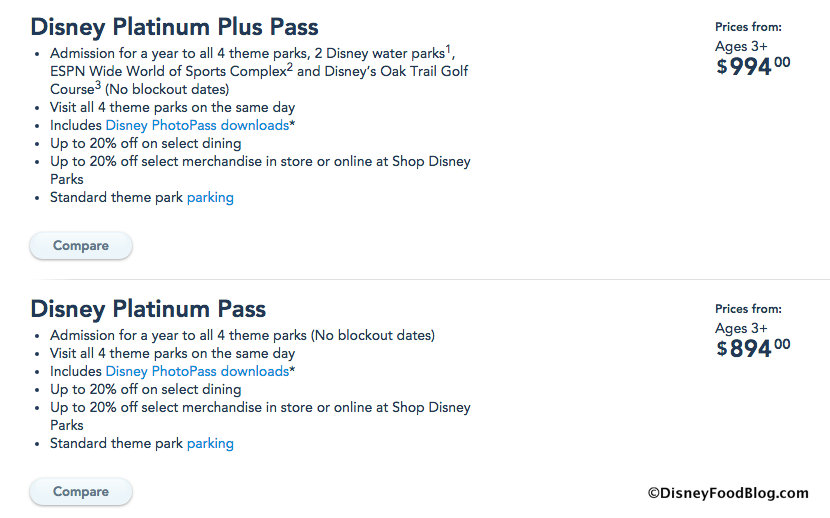Open PhotoPass downloads link in Platinum Plus Pass
The image size is (830, 518).
(197, 125)
